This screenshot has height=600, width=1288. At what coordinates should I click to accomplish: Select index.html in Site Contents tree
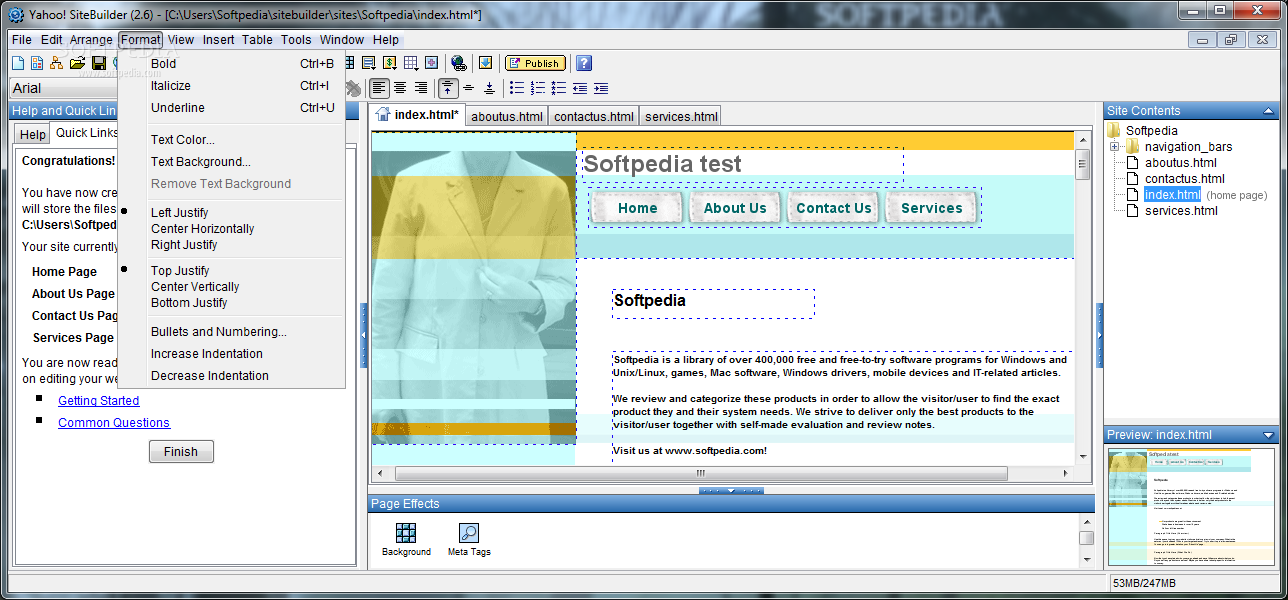(x=1172, y=195)
